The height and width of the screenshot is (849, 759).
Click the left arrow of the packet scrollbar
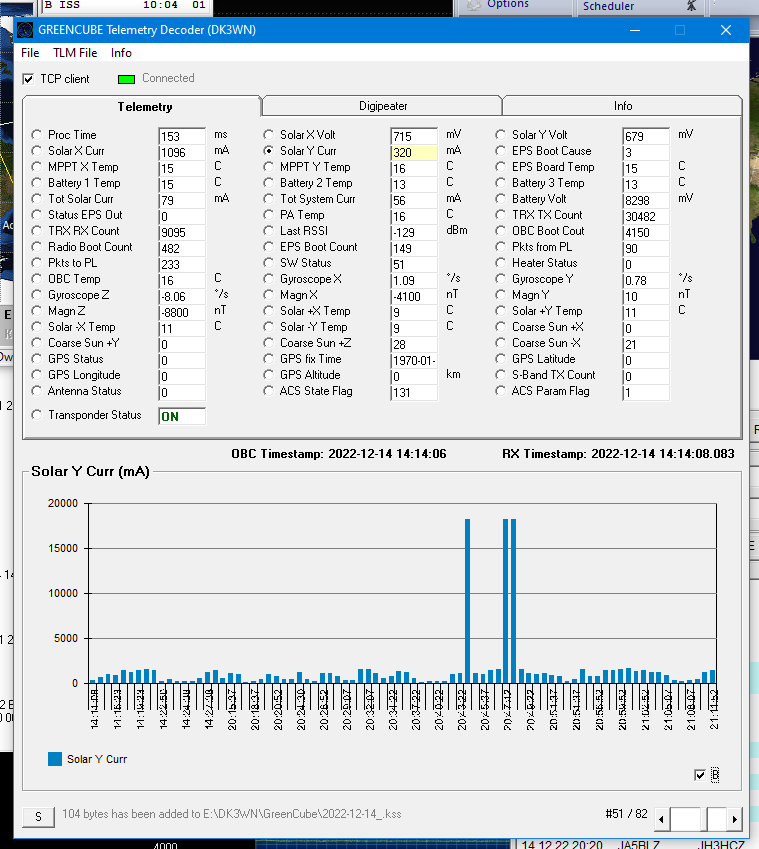click(662, 819)
